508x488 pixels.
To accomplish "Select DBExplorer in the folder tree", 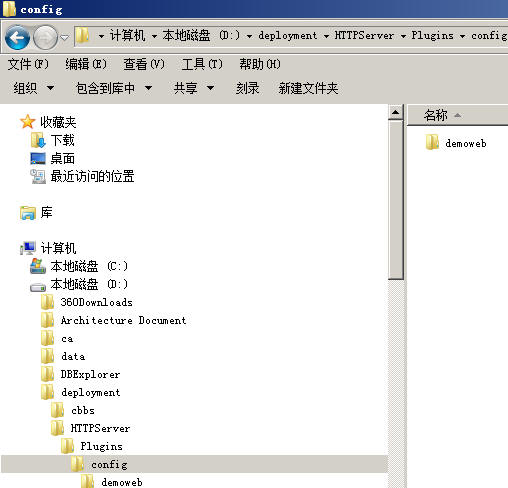I will tap(90, 374).
